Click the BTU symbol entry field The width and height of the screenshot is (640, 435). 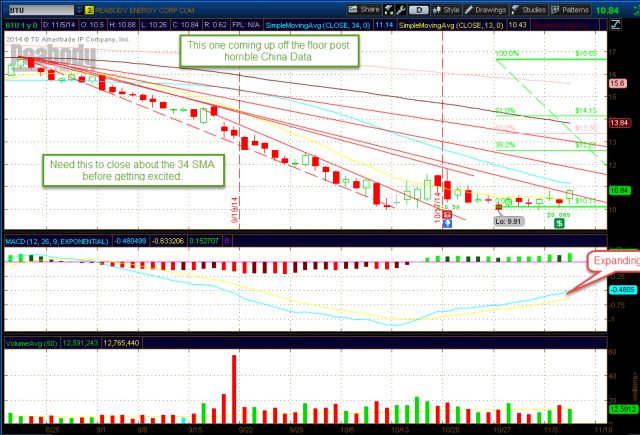tap(41, 10)
